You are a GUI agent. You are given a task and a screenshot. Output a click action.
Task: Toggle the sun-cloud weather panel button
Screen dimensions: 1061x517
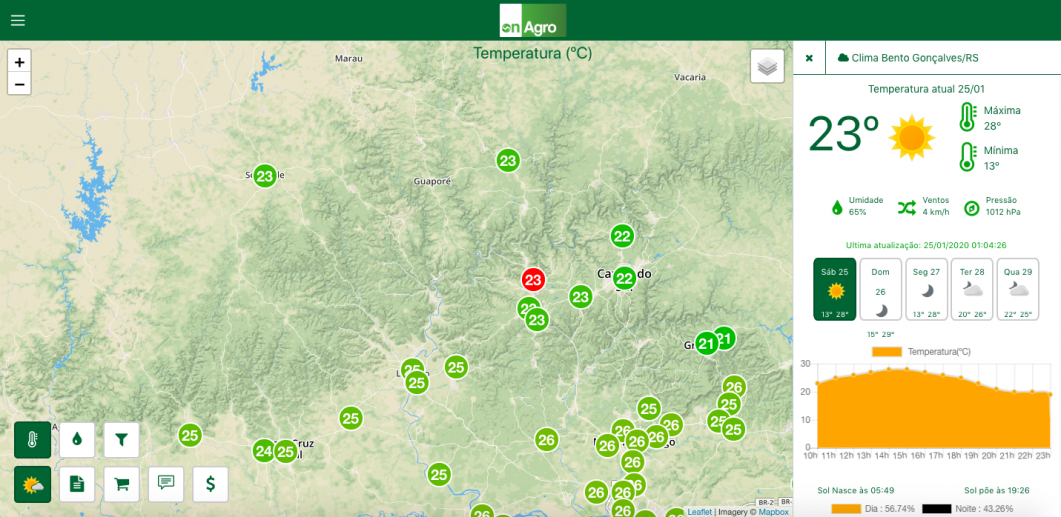(32, 484)
